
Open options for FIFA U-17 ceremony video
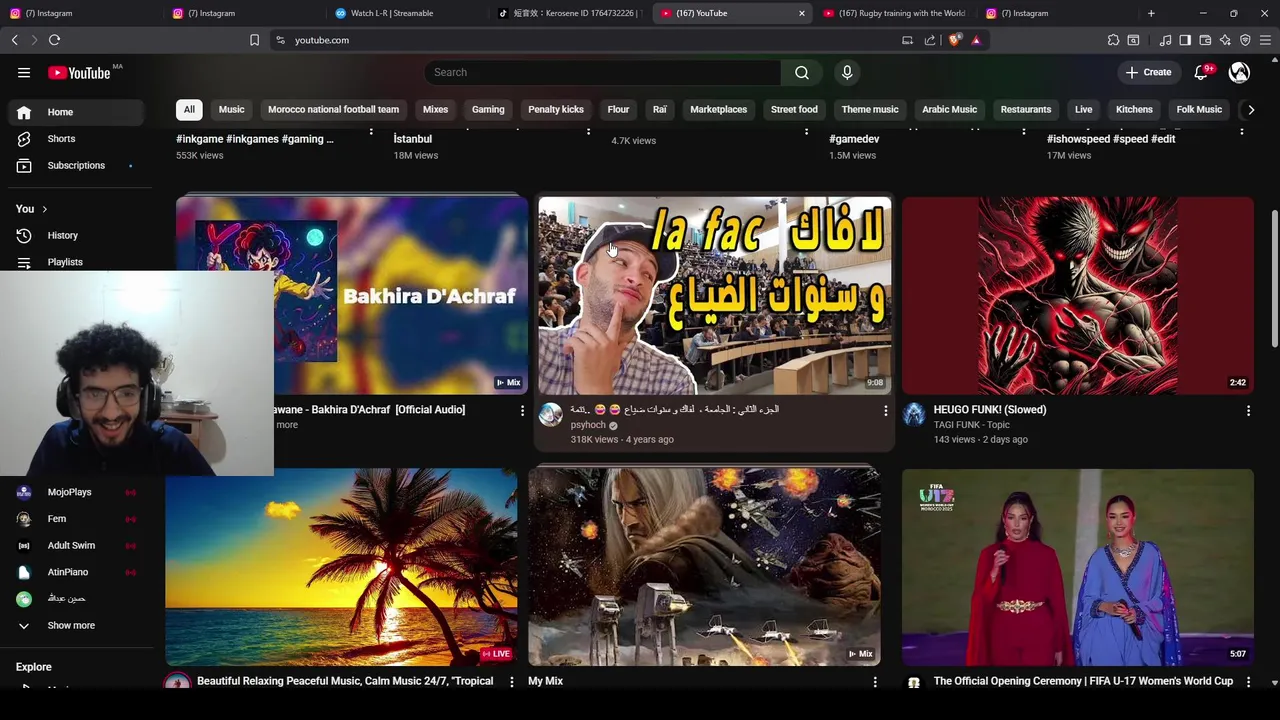tap(1248, 682)
